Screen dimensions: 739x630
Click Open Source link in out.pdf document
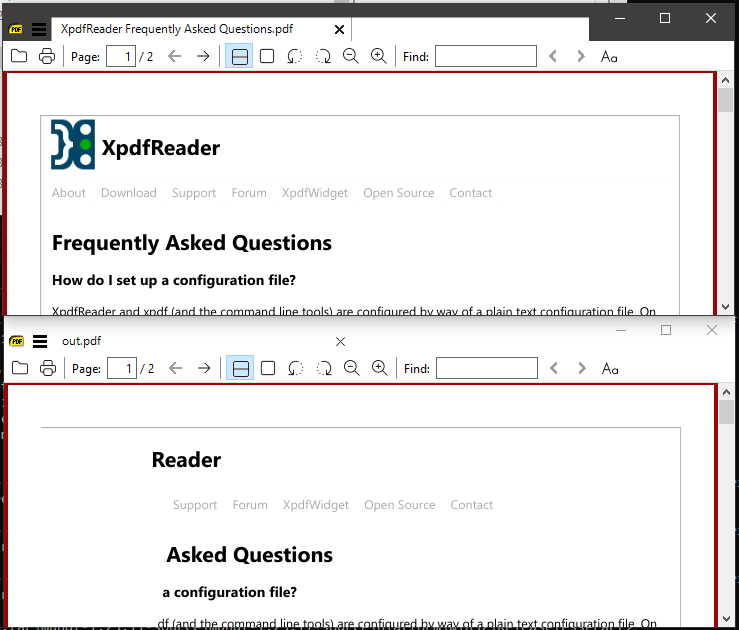click(x=400, y=505)
